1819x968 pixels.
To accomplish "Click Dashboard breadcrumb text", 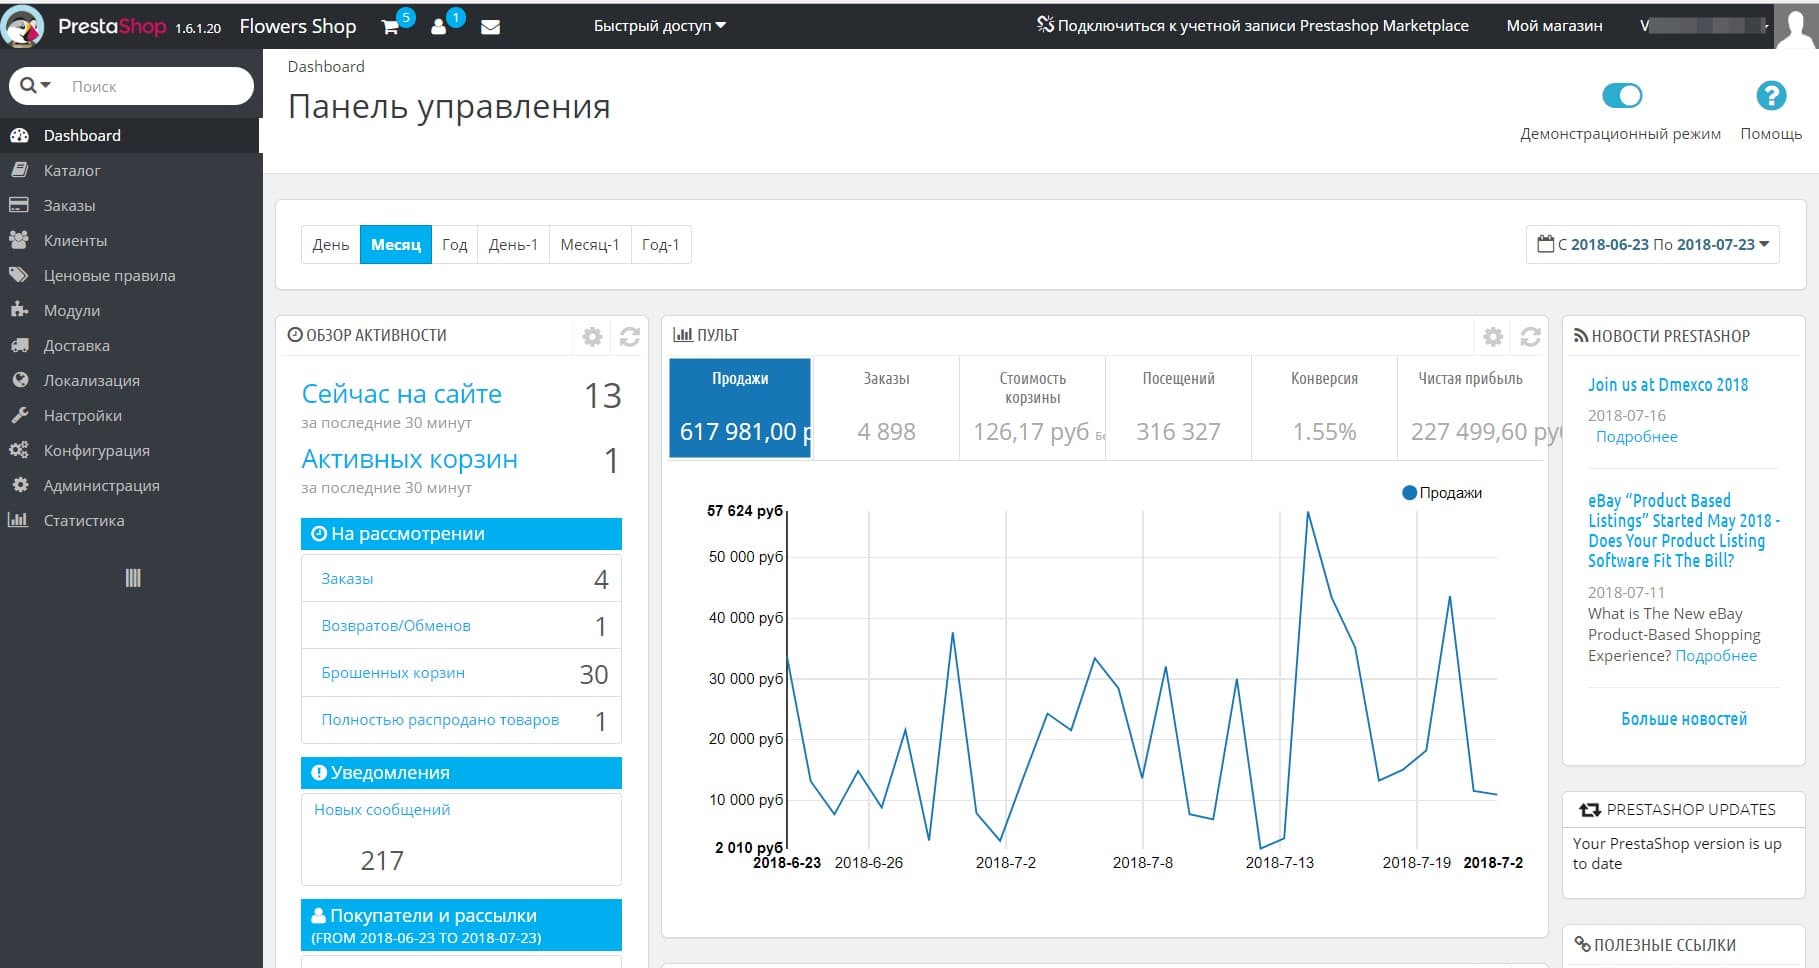I will coord(326,67).
